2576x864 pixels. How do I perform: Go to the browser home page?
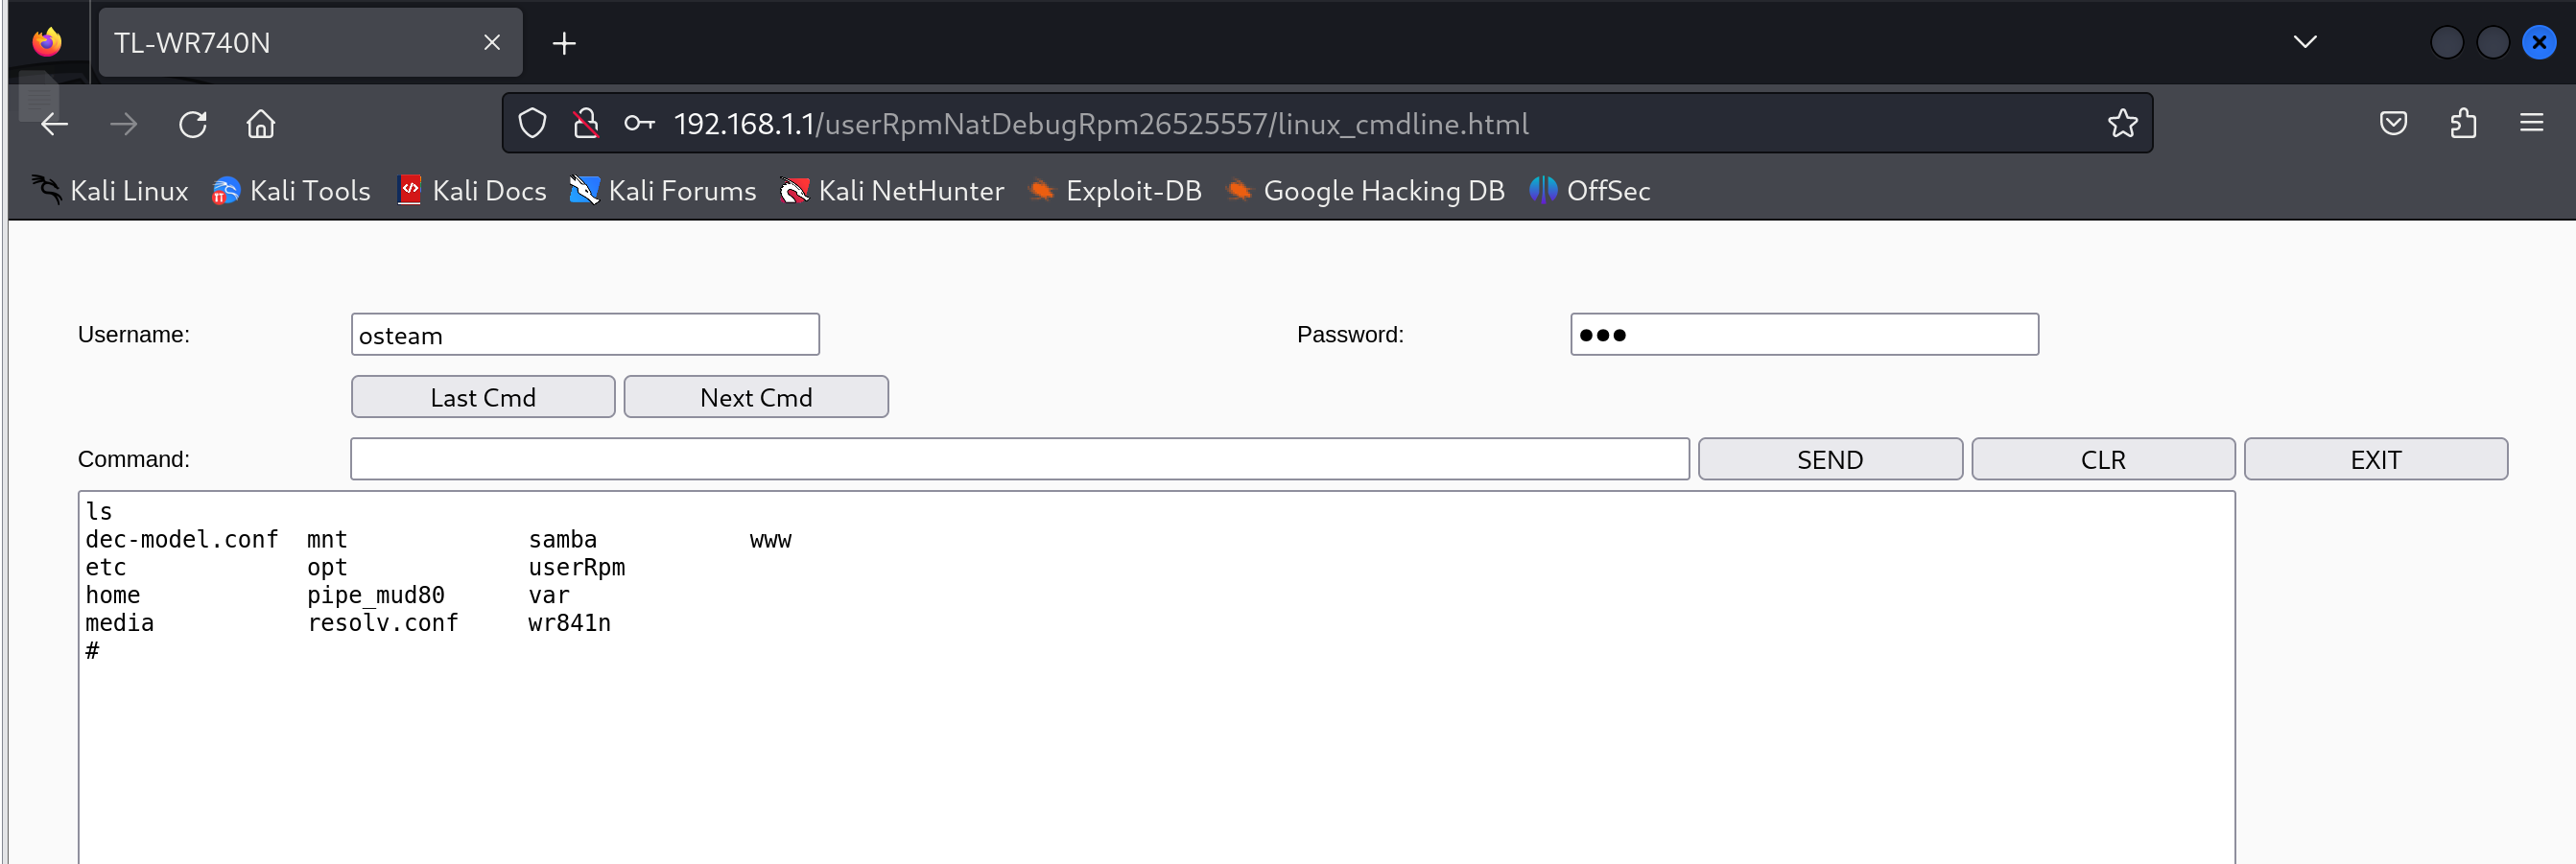coord(261,124)
